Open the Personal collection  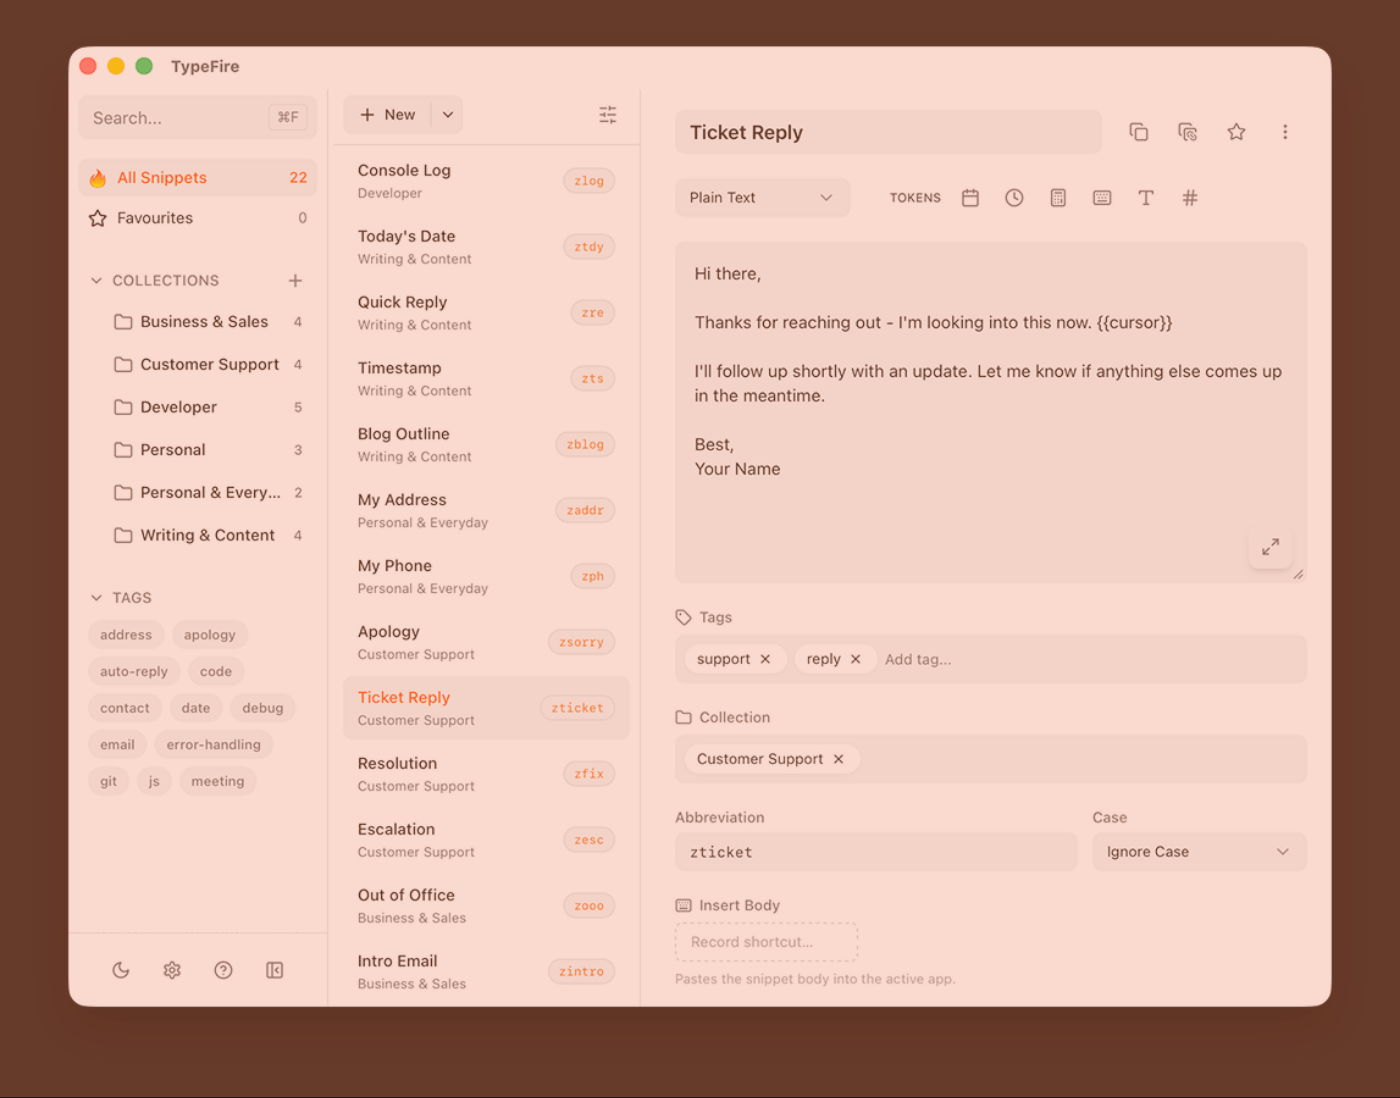pyautogui.click(x=208, y=450)
